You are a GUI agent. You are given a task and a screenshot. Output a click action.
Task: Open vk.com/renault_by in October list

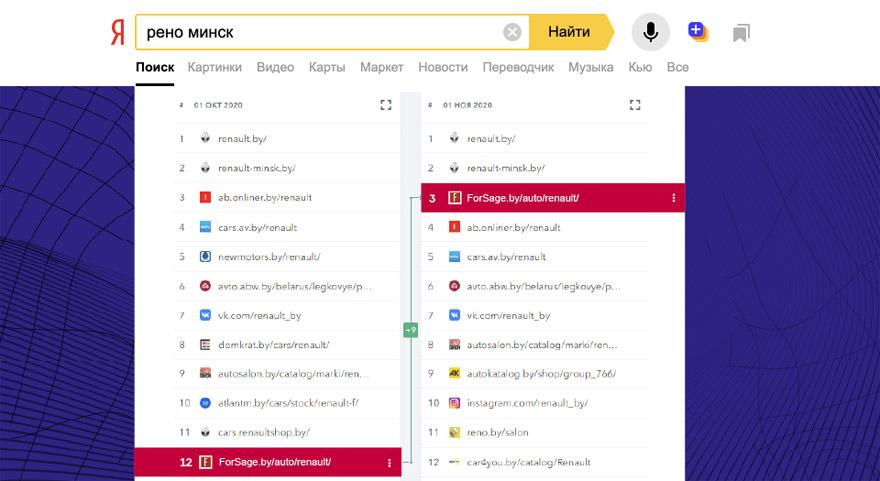point(259,315)
